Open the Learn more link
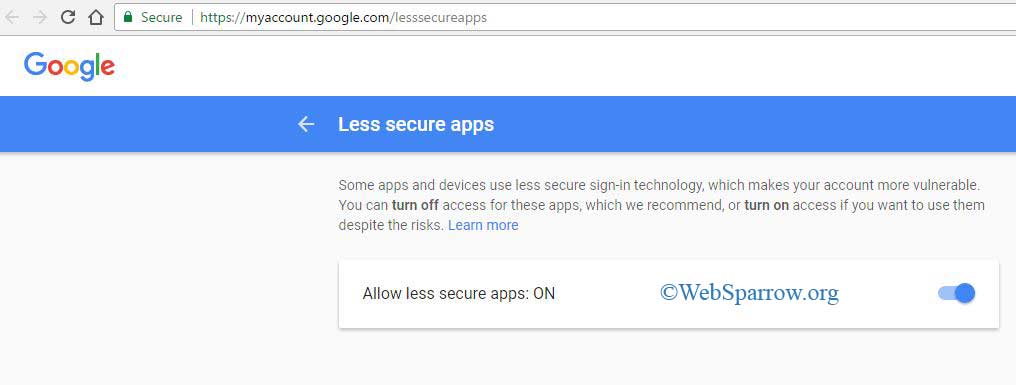This screenshot has height=385, width=1016. click(x=483, y=226)
